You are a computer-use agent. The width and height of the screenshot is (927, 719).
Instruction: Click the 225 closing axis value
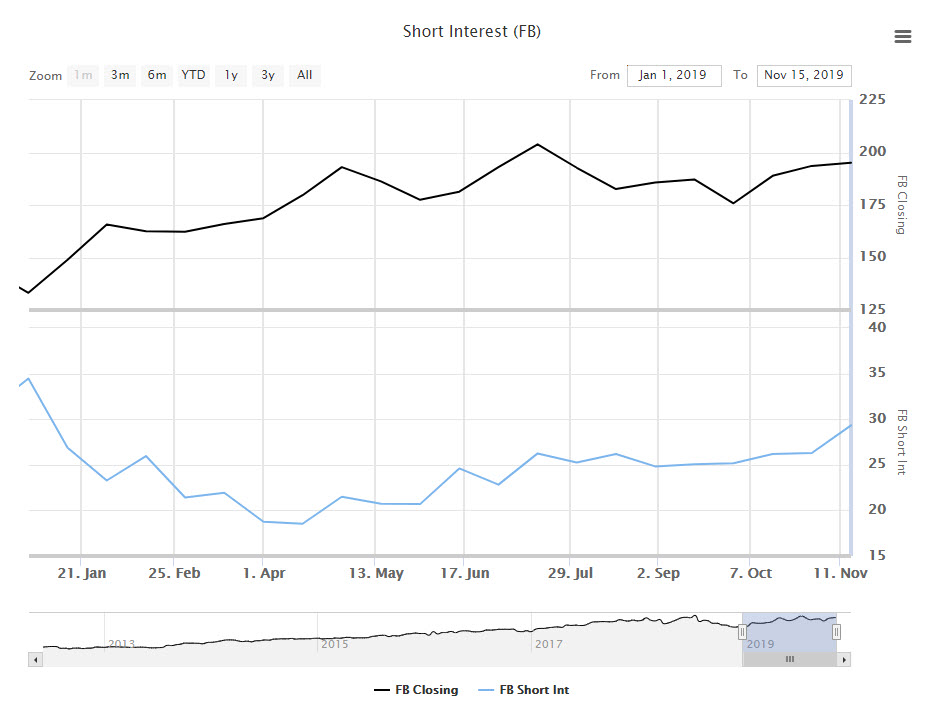tap(873, 99)
